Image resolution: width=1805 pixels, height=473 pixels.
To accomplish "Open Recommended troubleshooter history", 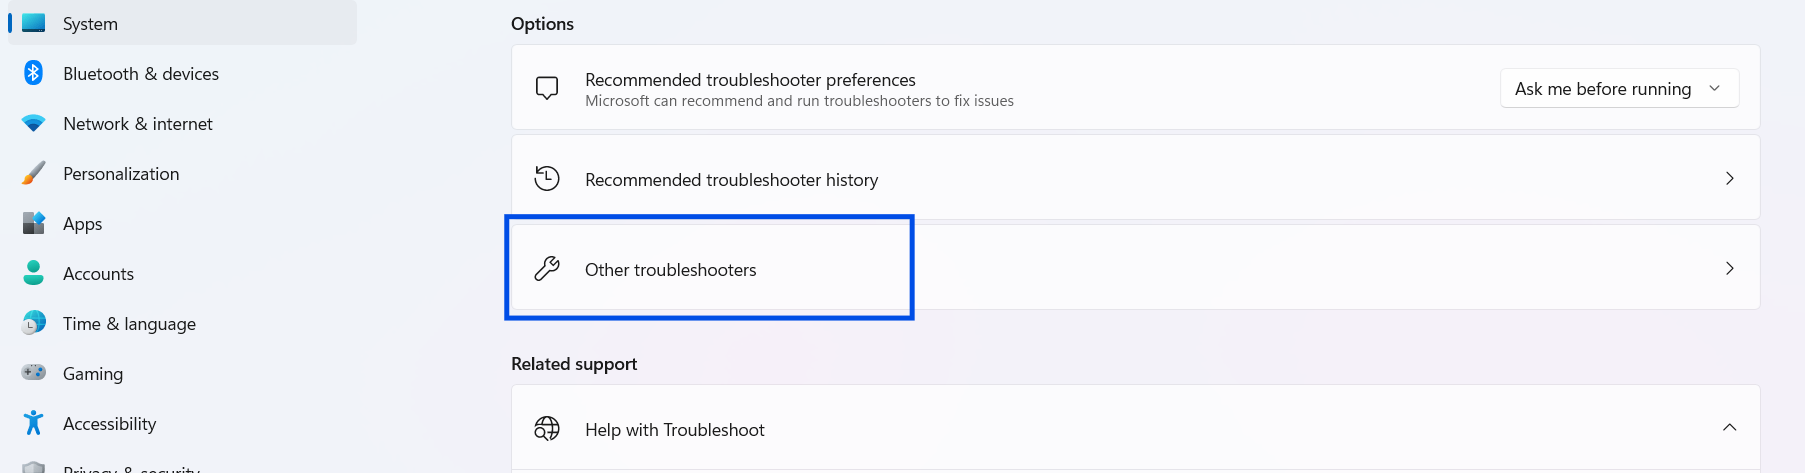I will tap(731, 179).
